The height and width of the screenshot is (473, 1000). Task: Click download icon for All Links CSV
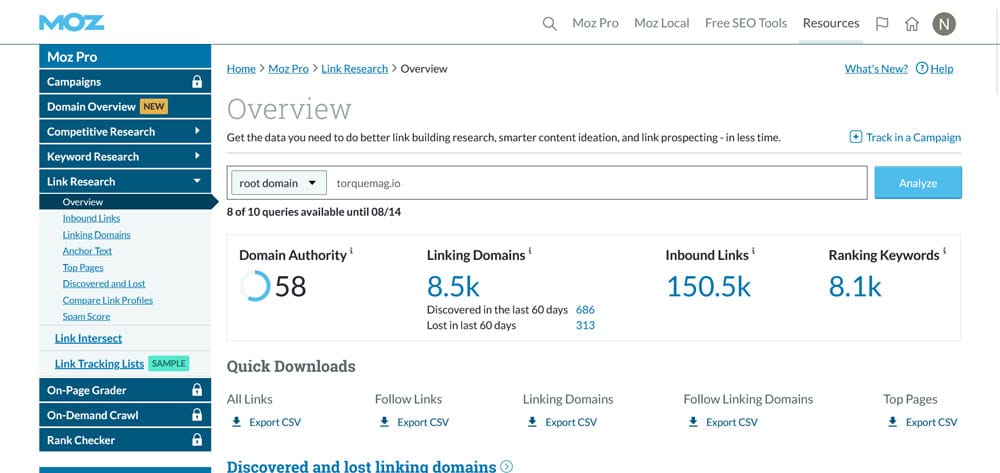236,422
